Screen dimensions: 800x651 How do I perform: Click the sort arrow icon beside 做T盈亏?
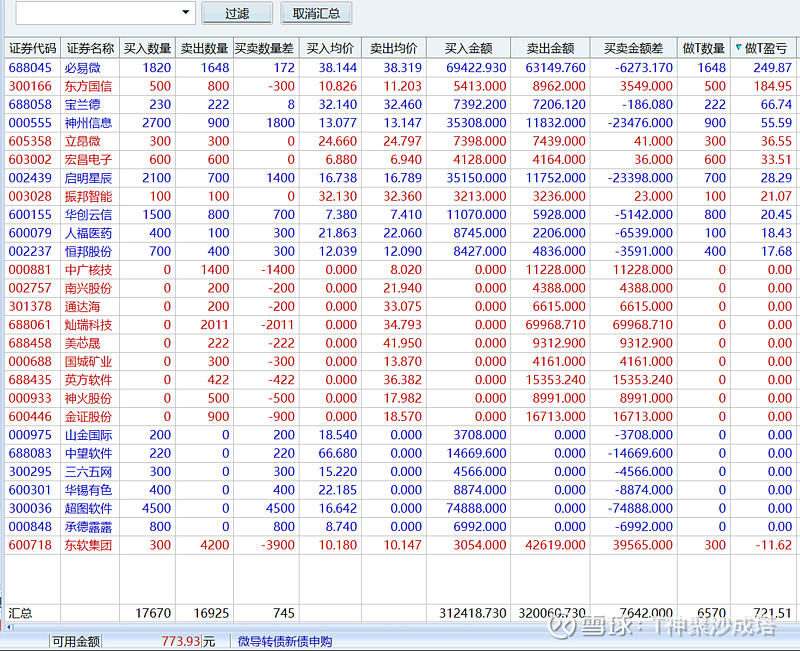(x=738, y=47)
